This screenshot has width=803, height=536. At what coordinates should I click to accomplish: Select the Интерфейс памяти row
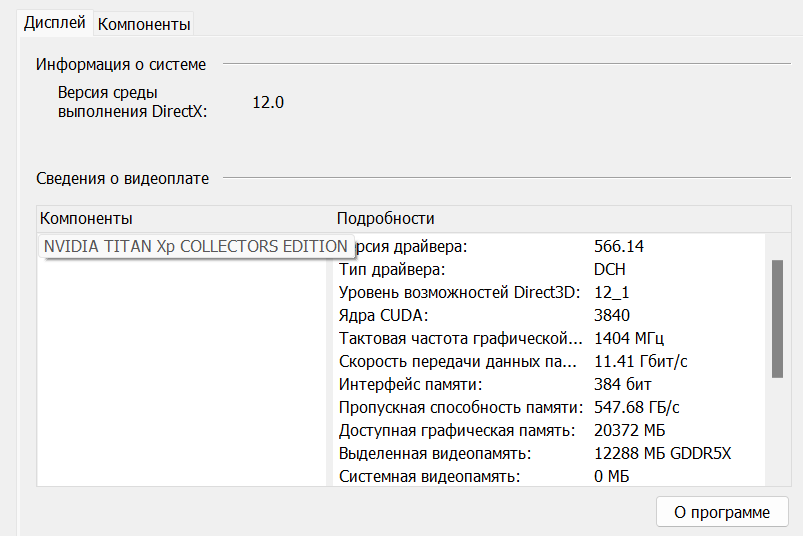[x=411, y=384]
